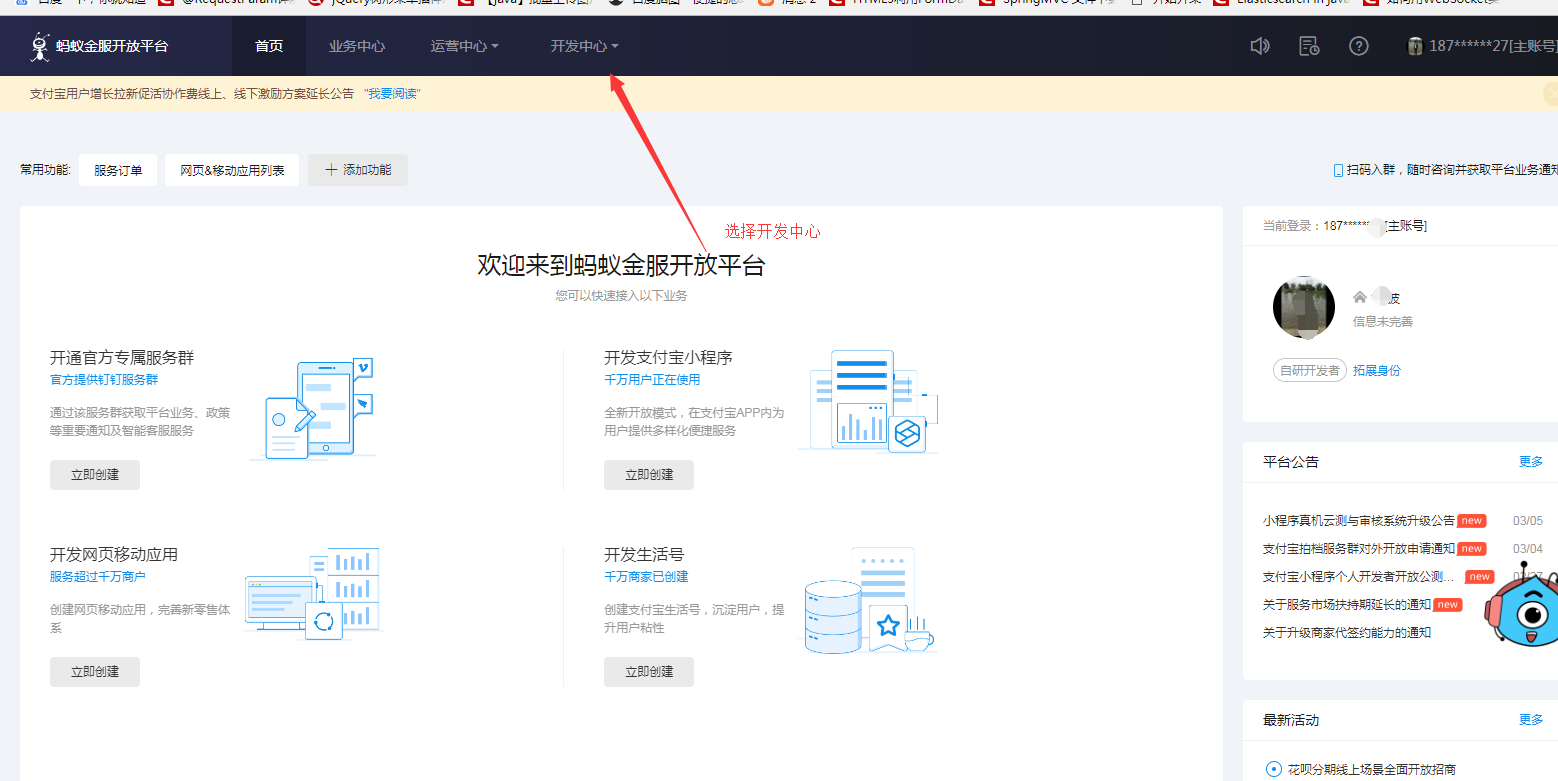Open 网页&移动应用列表 shortcut
1558x781 pixels.
pyautogui.click(x=232, y=170)
